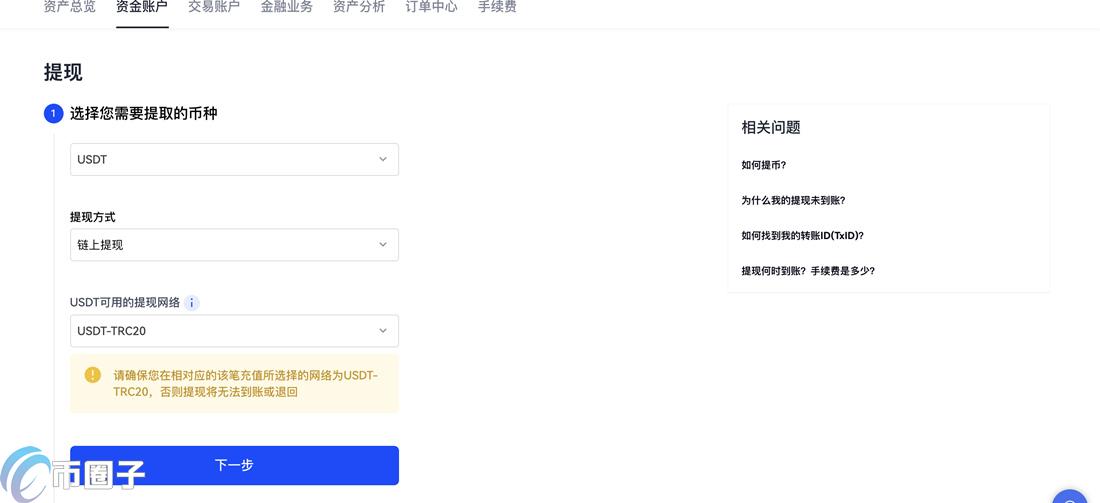The image size is (1100, 503).
Task: Click the 选择您需要提取的币种 step title
Action: pyautogui.click(x=143, y=113)
